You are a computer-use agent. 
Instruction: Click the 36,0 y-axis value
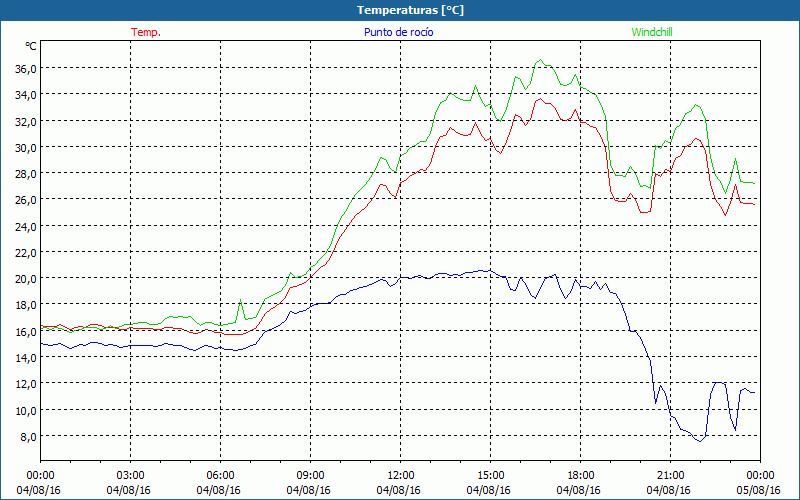(26, 68)
